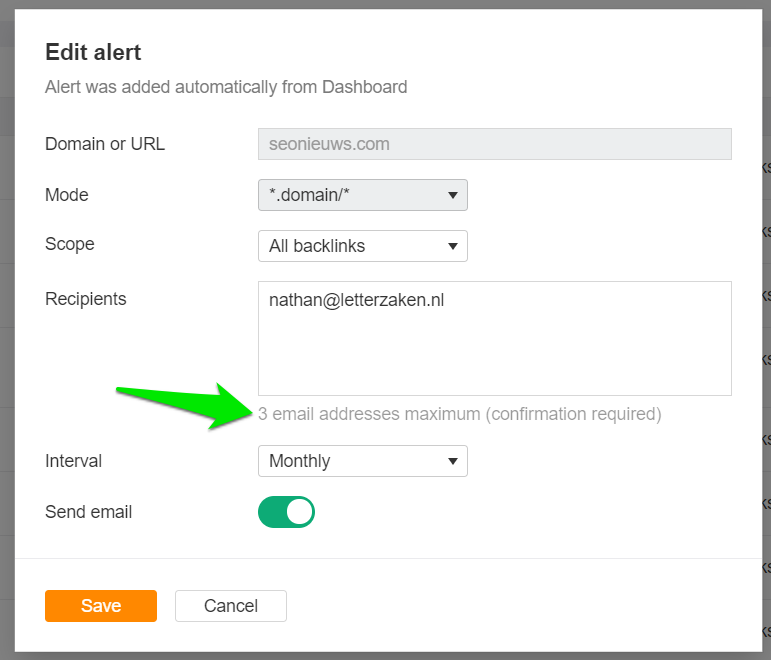Click the Edit alert heading
The width and height of the screenshot is (771, 660).
(93, 52)
